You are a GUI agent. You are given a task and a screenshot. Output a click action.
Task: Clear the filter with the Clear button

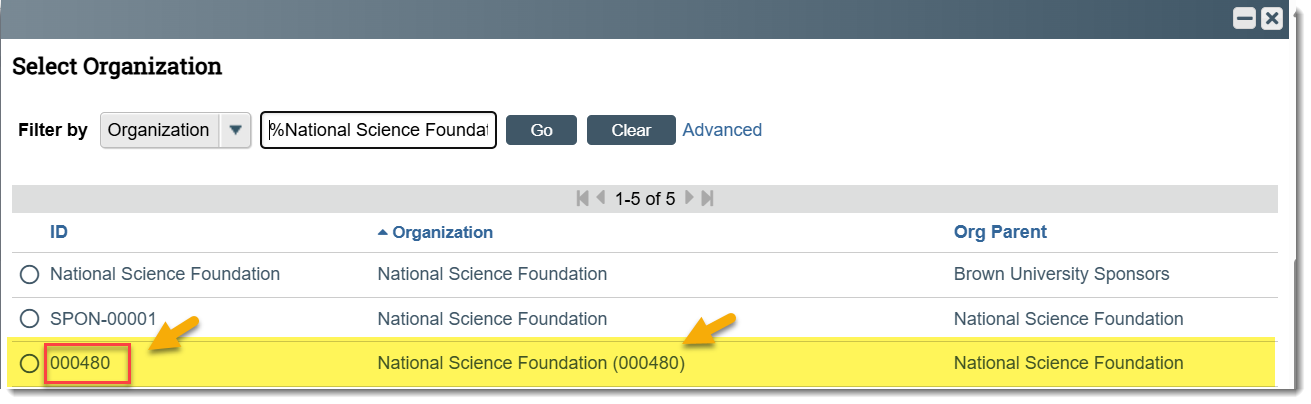[631, 130]
